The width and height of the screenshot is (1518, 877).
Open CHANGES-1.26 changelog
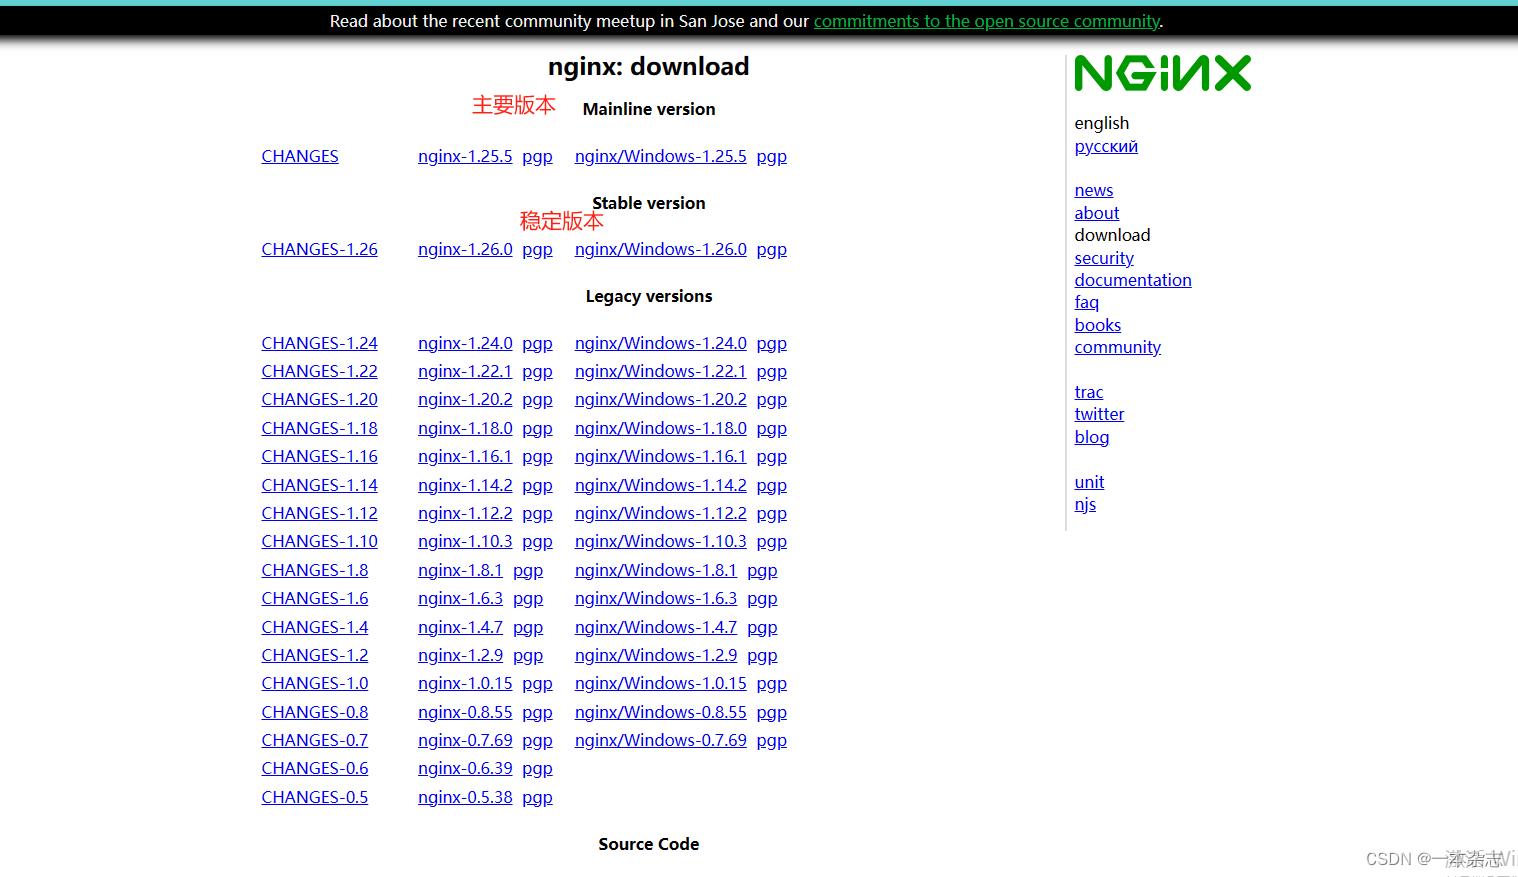(319, 249)
